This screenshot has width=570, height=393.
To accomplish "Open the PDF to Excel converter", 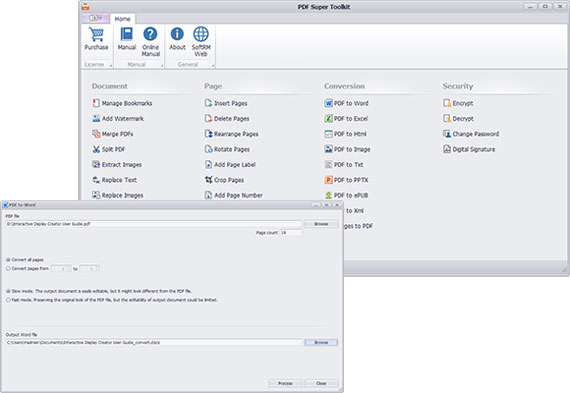I will (x=346, y=119).
